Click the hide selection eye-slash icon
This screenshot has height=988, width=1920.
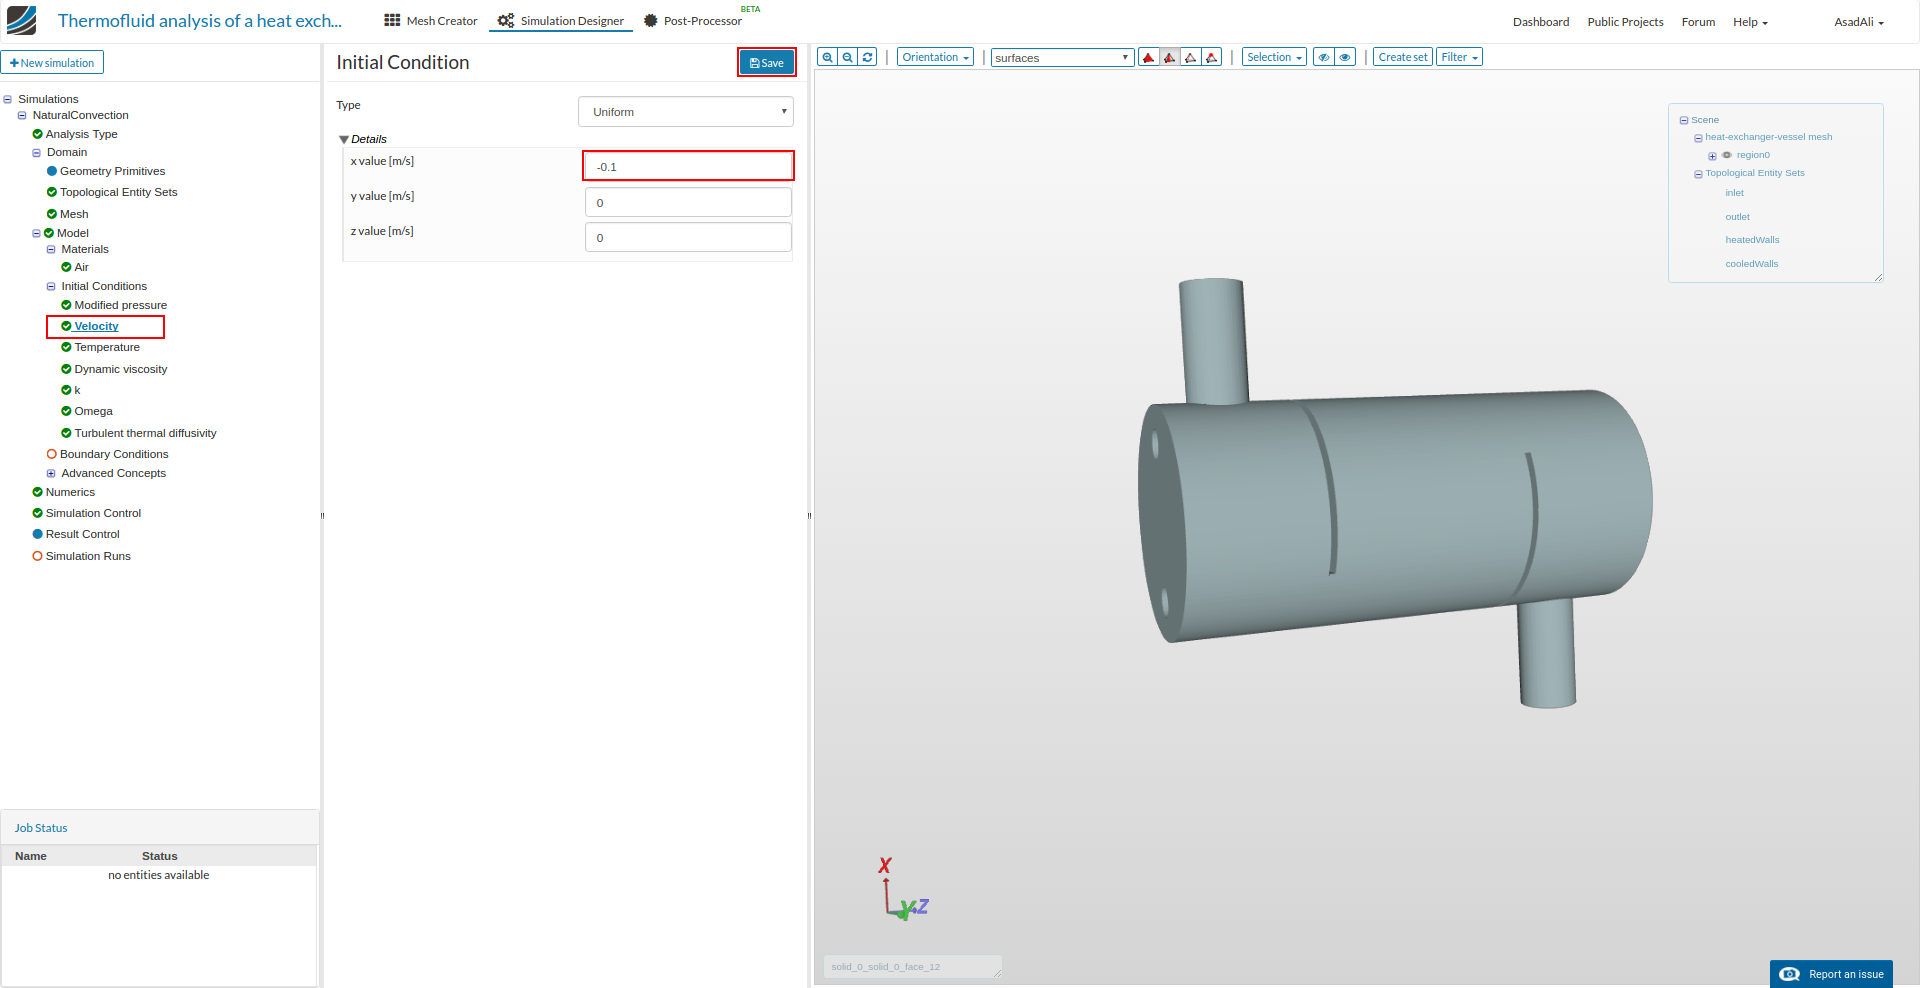coord(1324,57)
